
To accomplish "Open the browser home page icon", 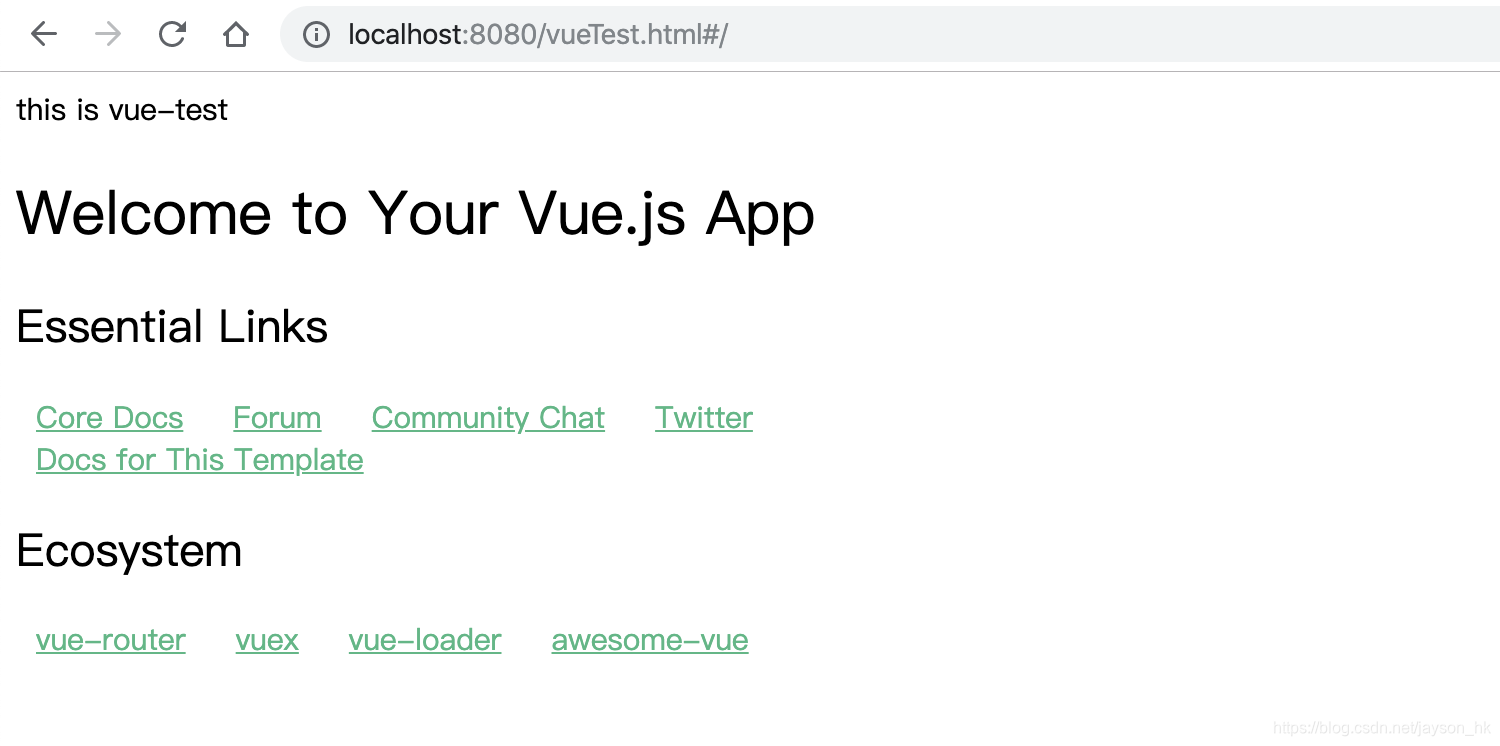I will [236, 35].
